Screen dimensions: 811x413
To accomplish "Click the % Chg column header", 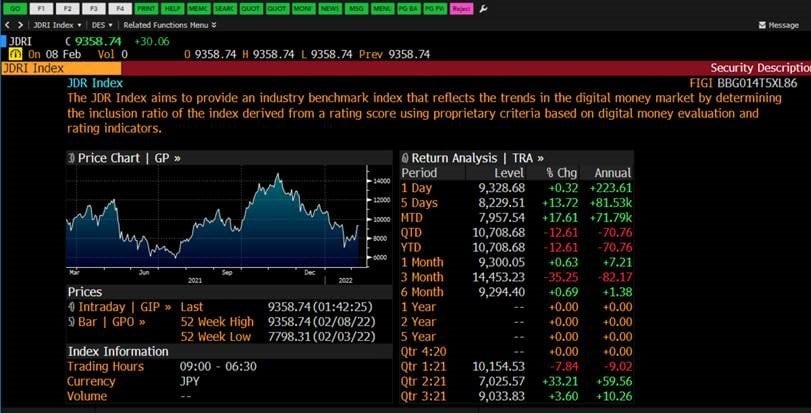I will click(562, 173).
